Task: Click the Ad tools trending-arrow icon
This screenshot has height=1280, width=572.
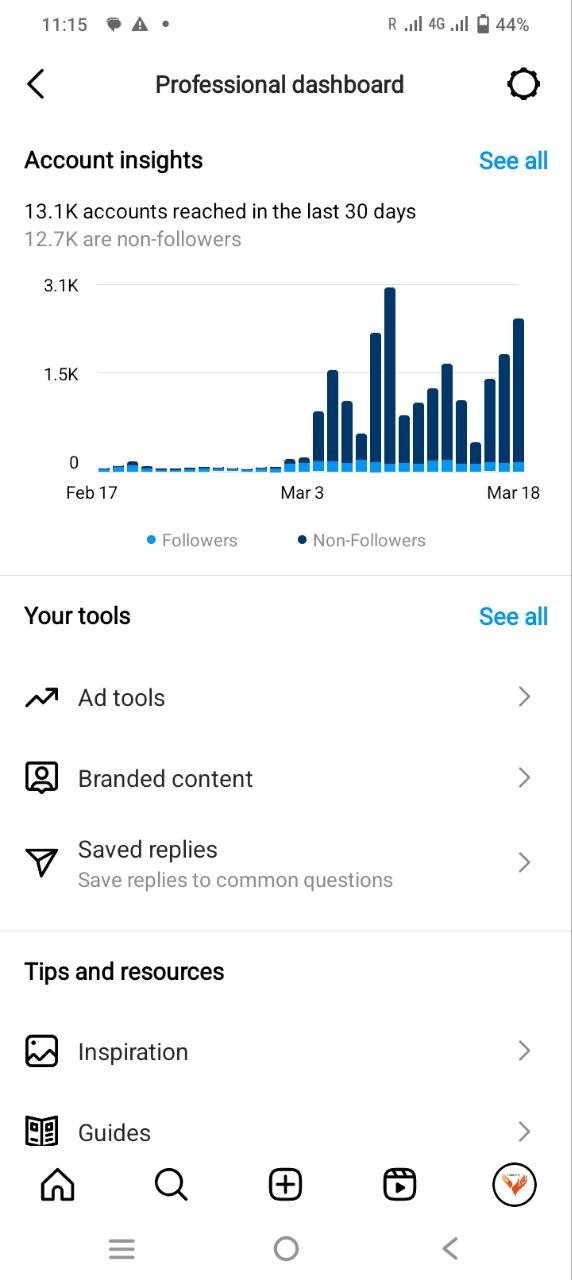Action: click(x=42, y=698)
